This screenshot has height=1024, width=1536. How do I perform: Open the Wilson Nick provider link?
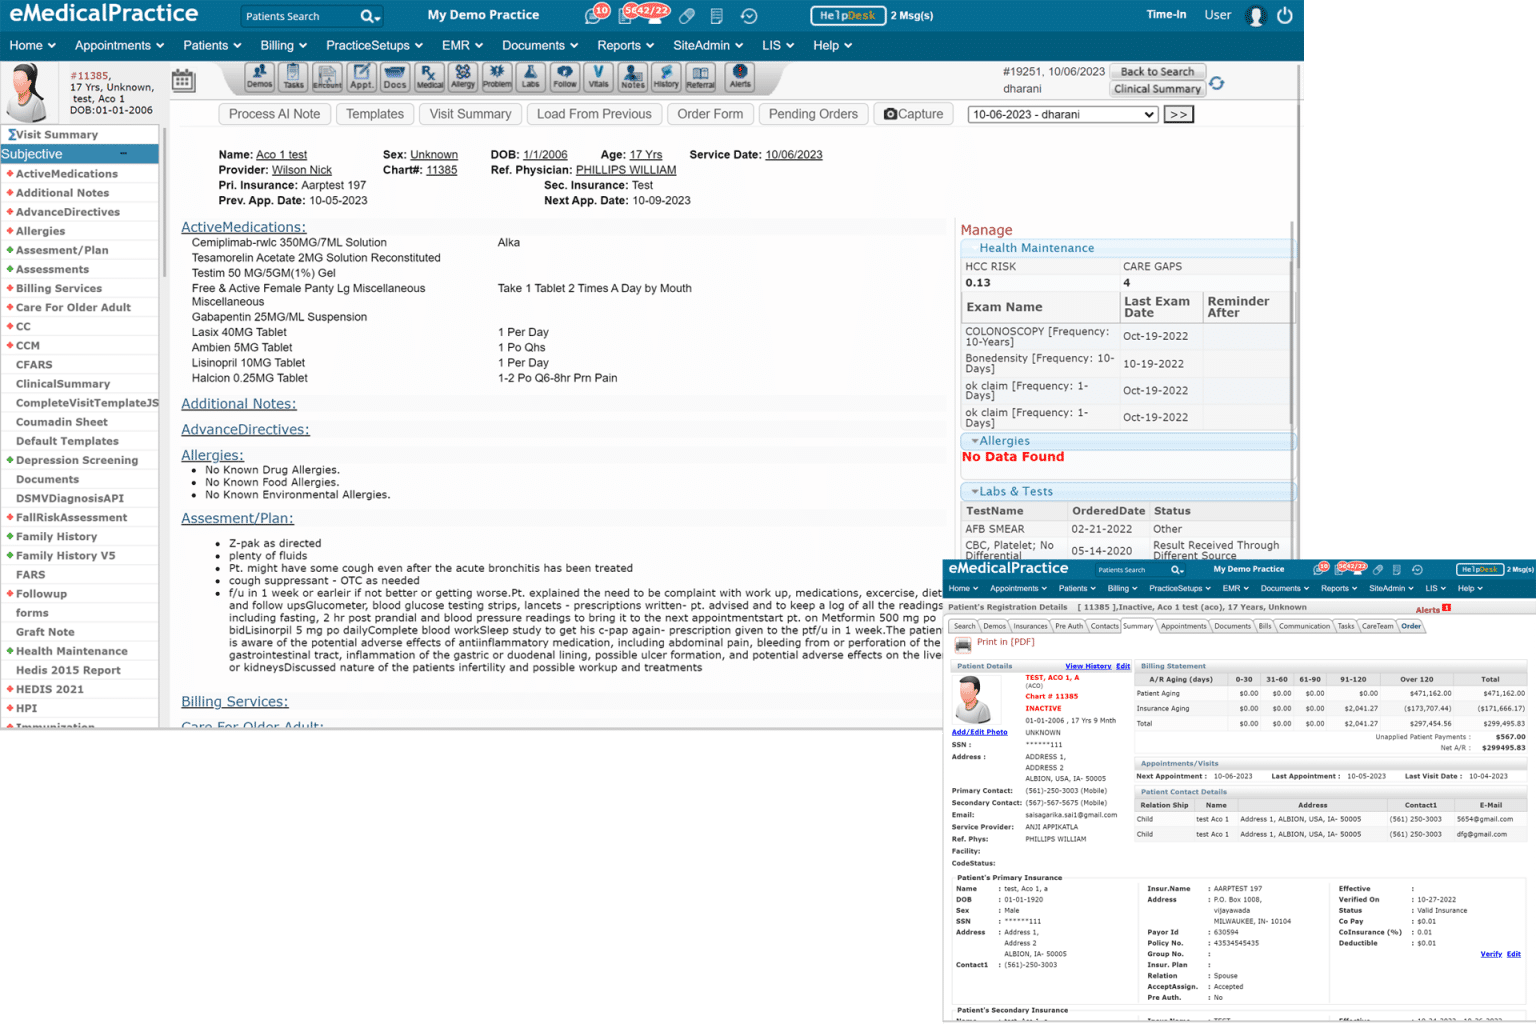pyautogui.click(x=301, y=170)
